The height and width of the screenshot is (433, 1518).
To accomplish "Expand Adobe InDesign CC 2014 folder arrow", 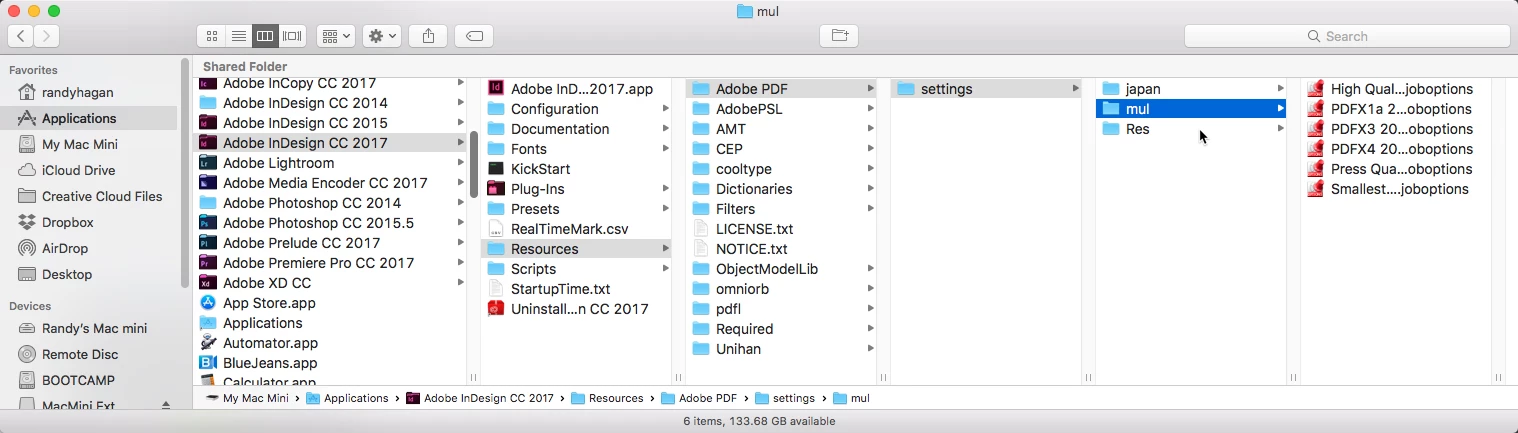I will 460,103.
